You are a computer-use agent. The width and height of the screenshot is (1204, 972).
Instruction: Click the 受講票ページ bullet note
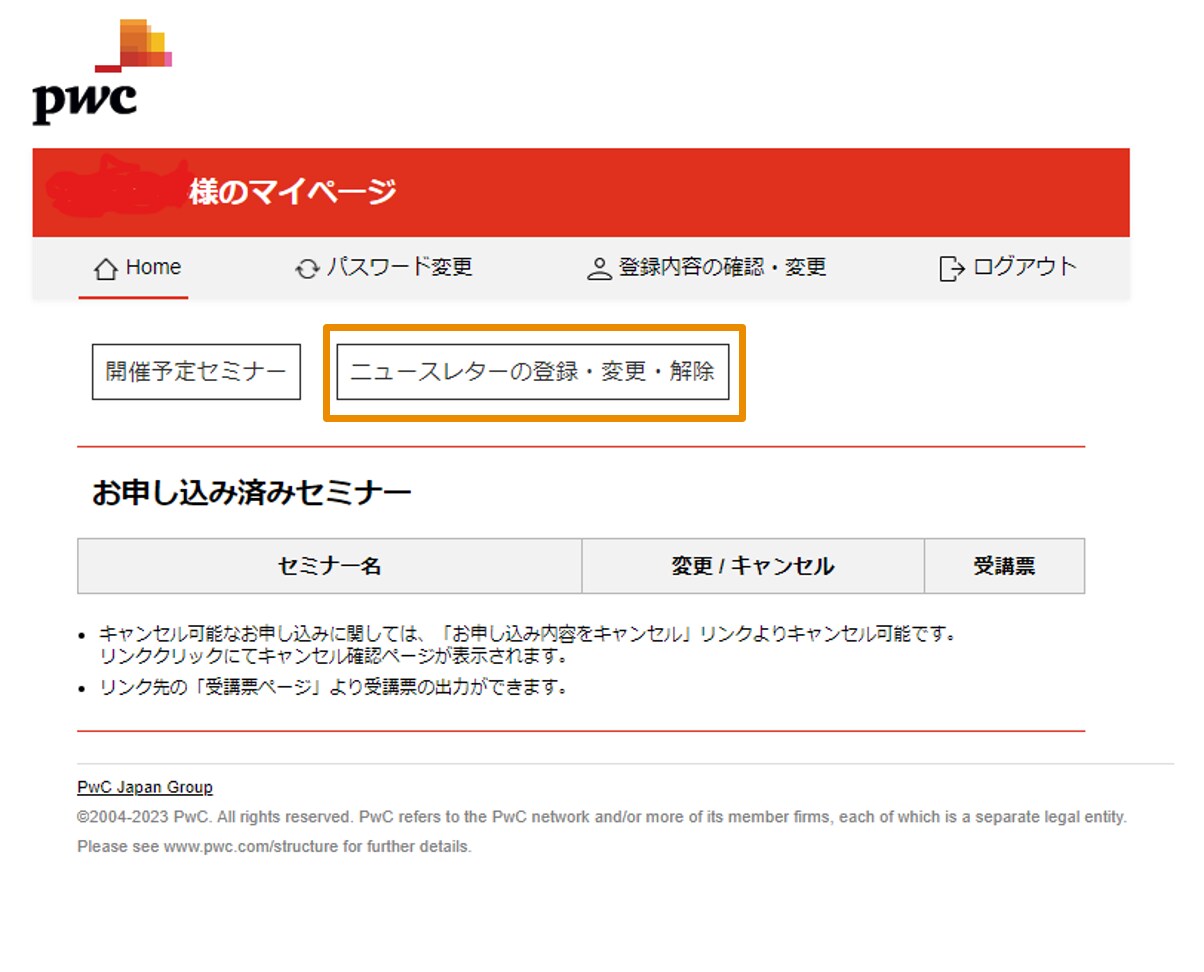point(333,688)
